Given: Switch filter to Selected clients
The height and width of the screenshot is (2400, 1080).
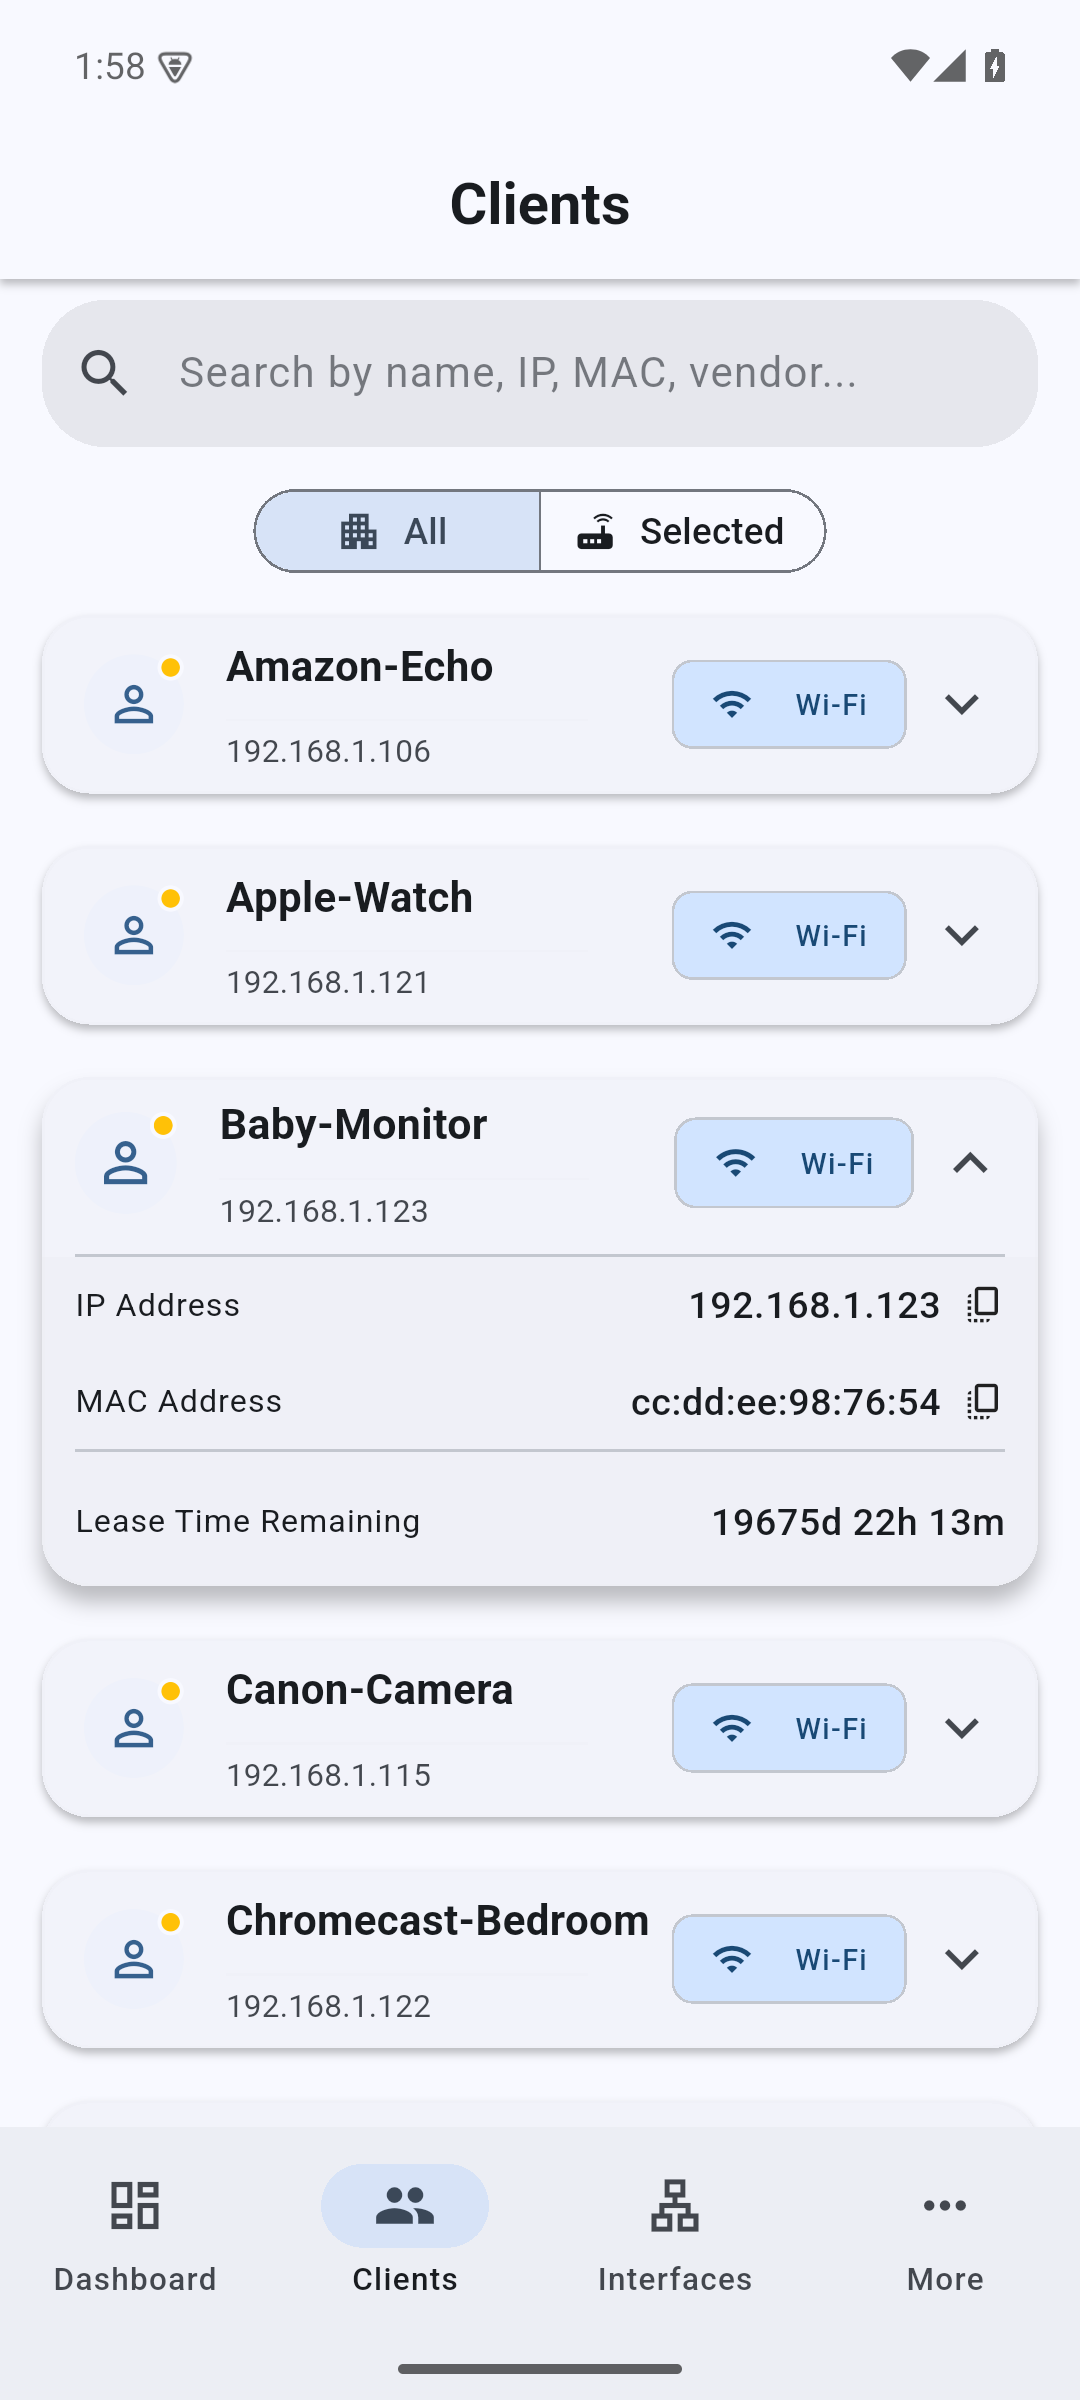Looking at the screenshot, I should click(683, 531).
